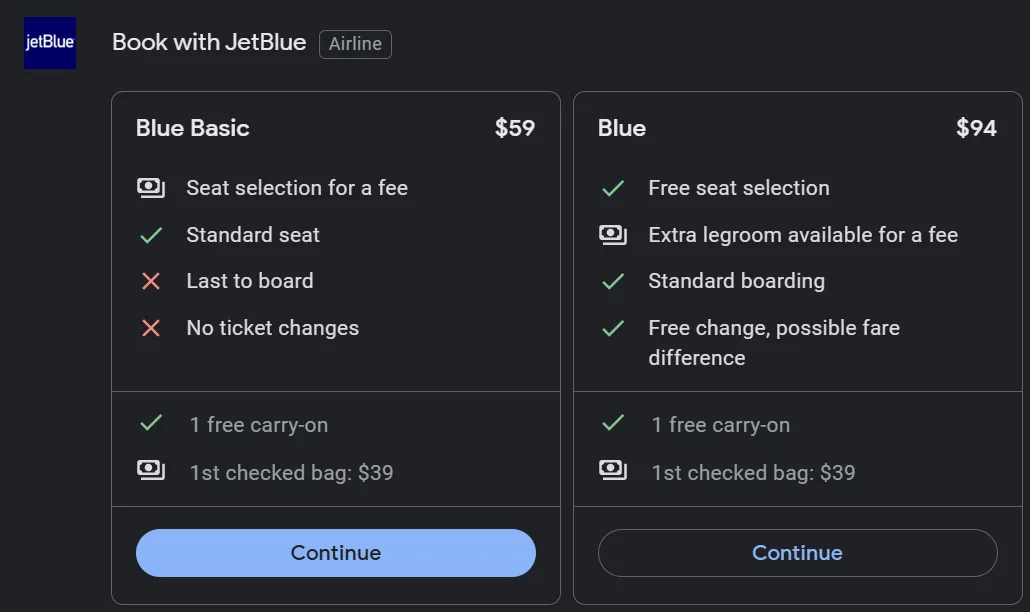Continue with the Blue $94 fare
The height and width of the screenshot is (612, 1030).
coord(797,553)
